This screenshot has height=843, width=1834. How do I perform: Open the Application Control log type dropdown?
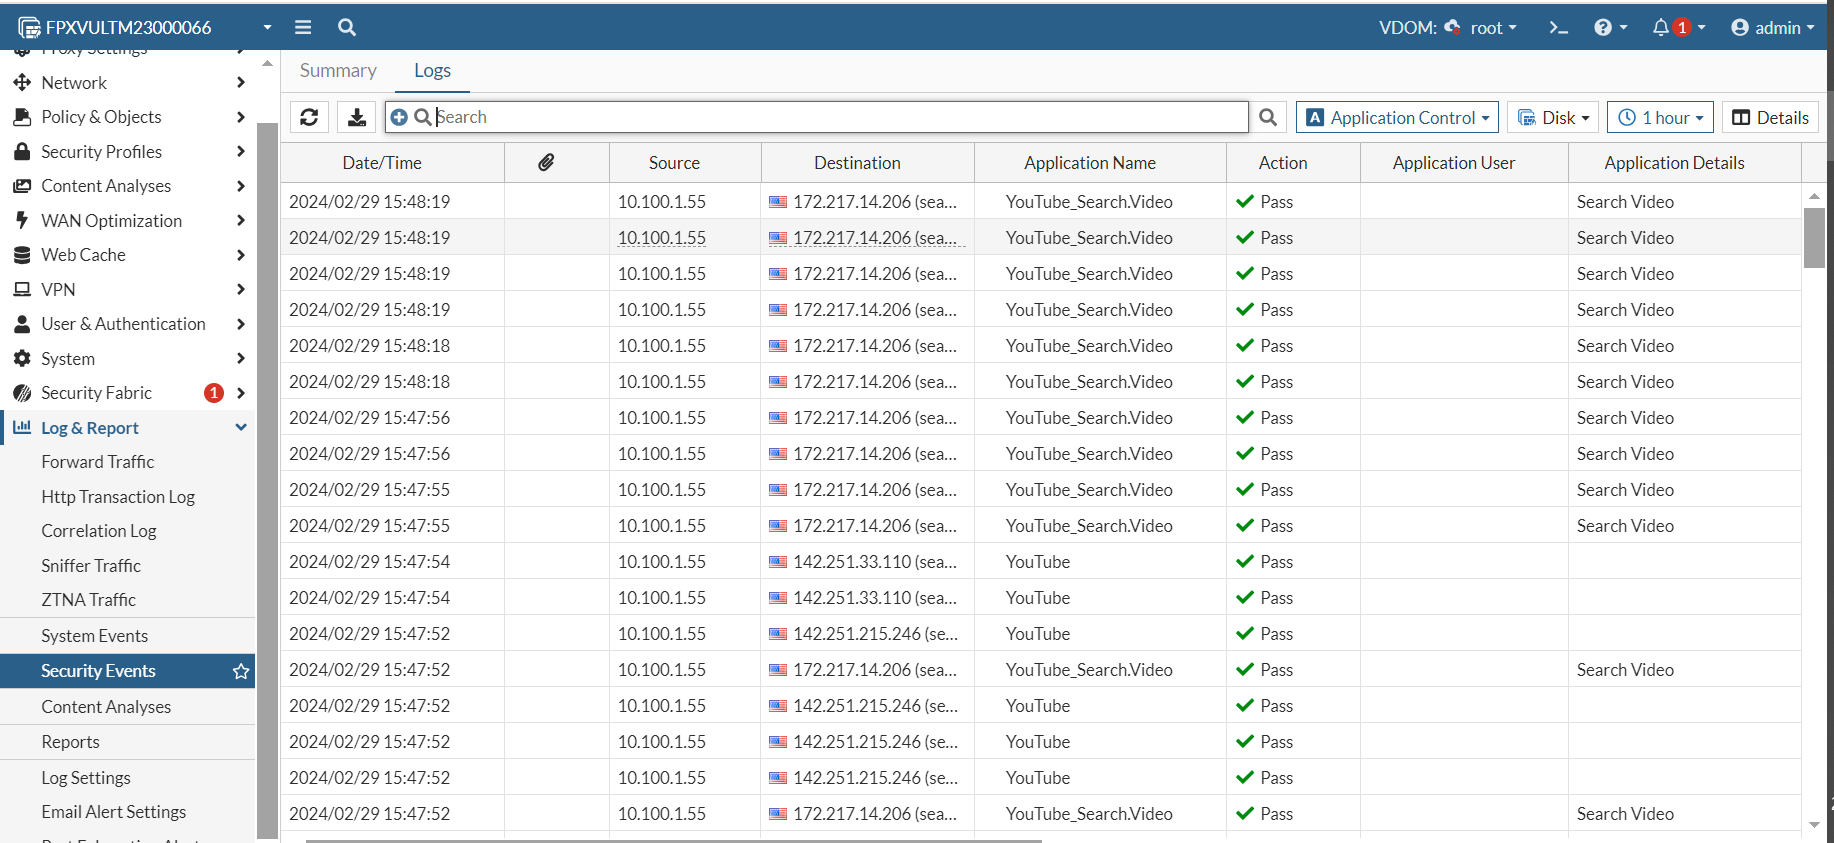(x=1397, y=117)
